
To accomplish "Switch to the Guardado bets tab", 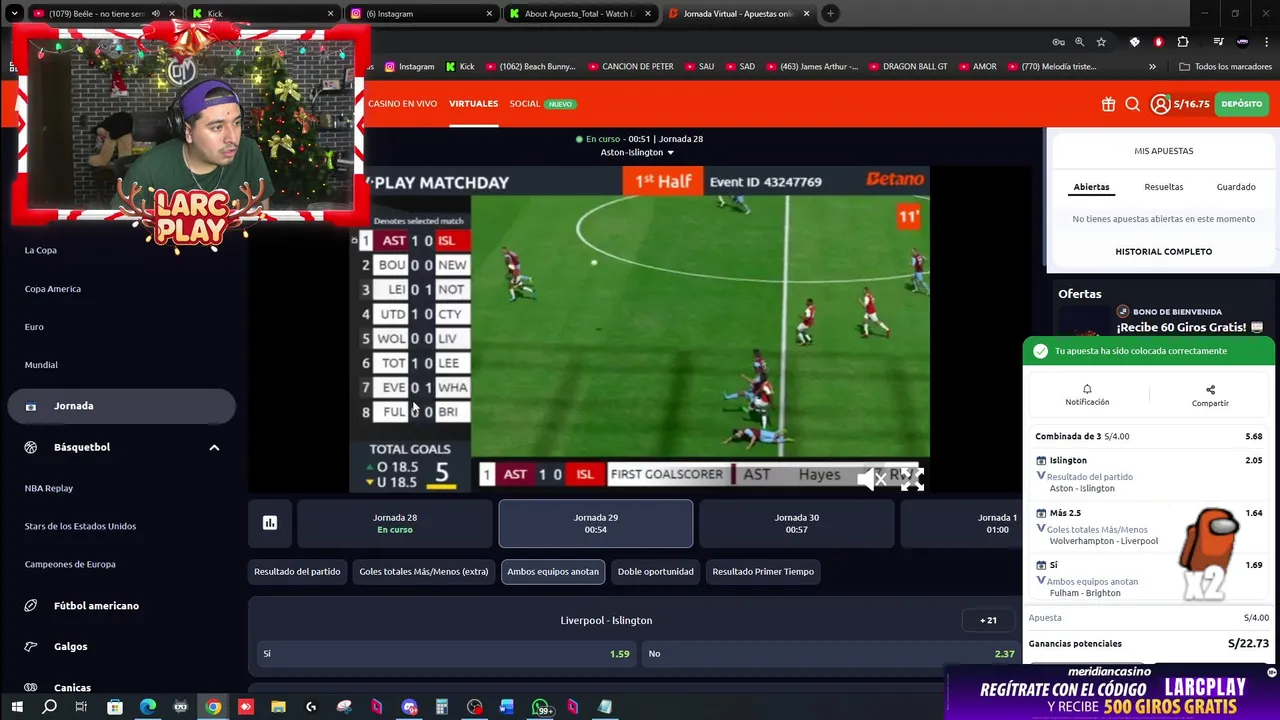I will pos(1236,187).
